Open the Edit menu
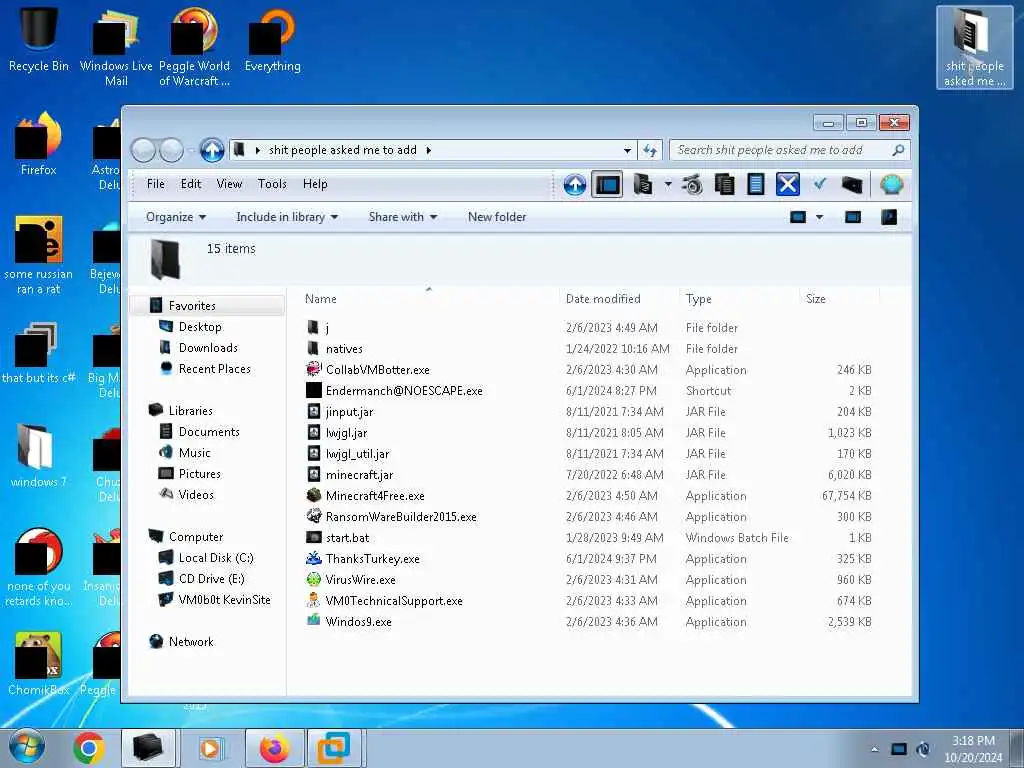Viewport: 1024px width, 768px height. point(191,184)
